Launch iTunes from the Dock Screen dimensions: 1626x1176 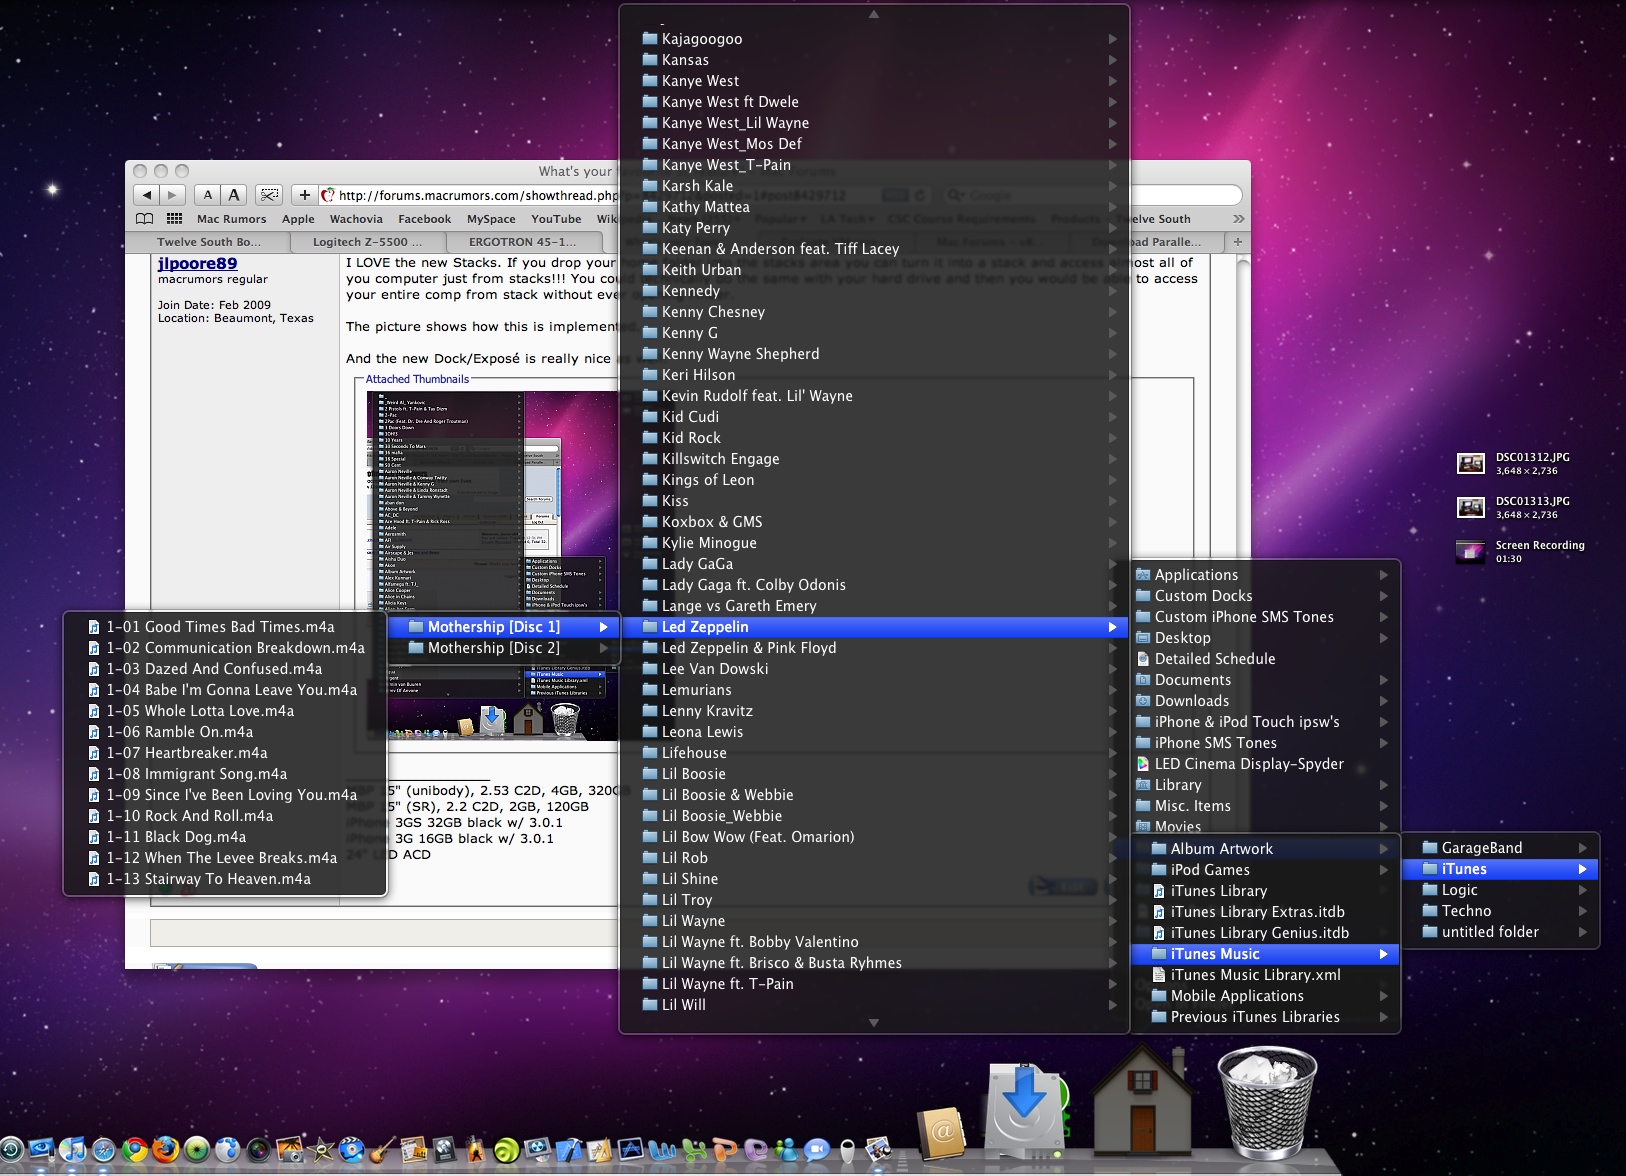[72, 1150]
